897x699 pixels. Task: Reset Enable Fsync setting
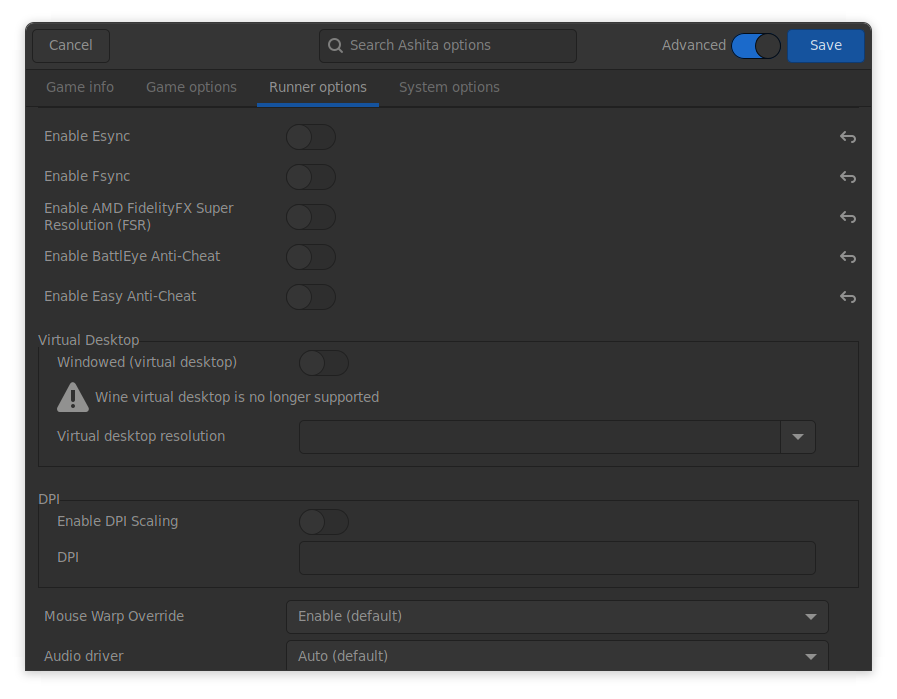tap(847, 177)
